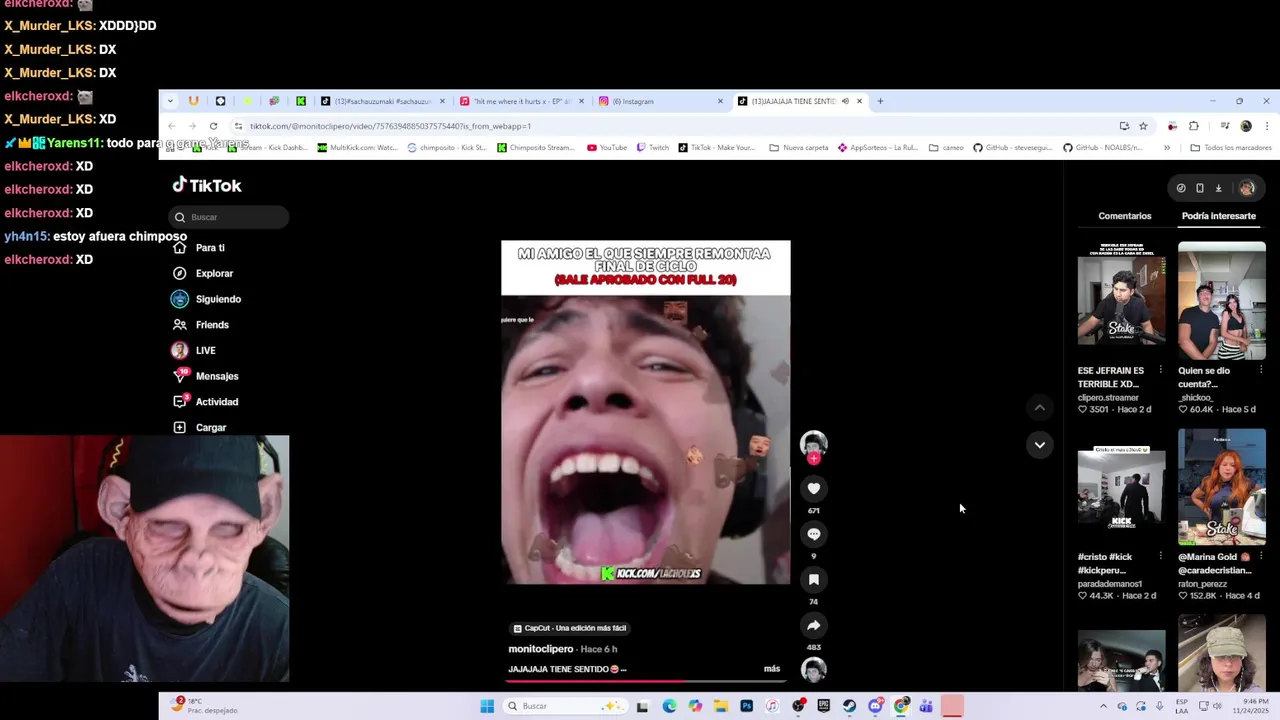The width and height of the screenshot is (1280, 720).
Task: Open Chrome search tabs dropdown arrow
Action: pos(170,101)
